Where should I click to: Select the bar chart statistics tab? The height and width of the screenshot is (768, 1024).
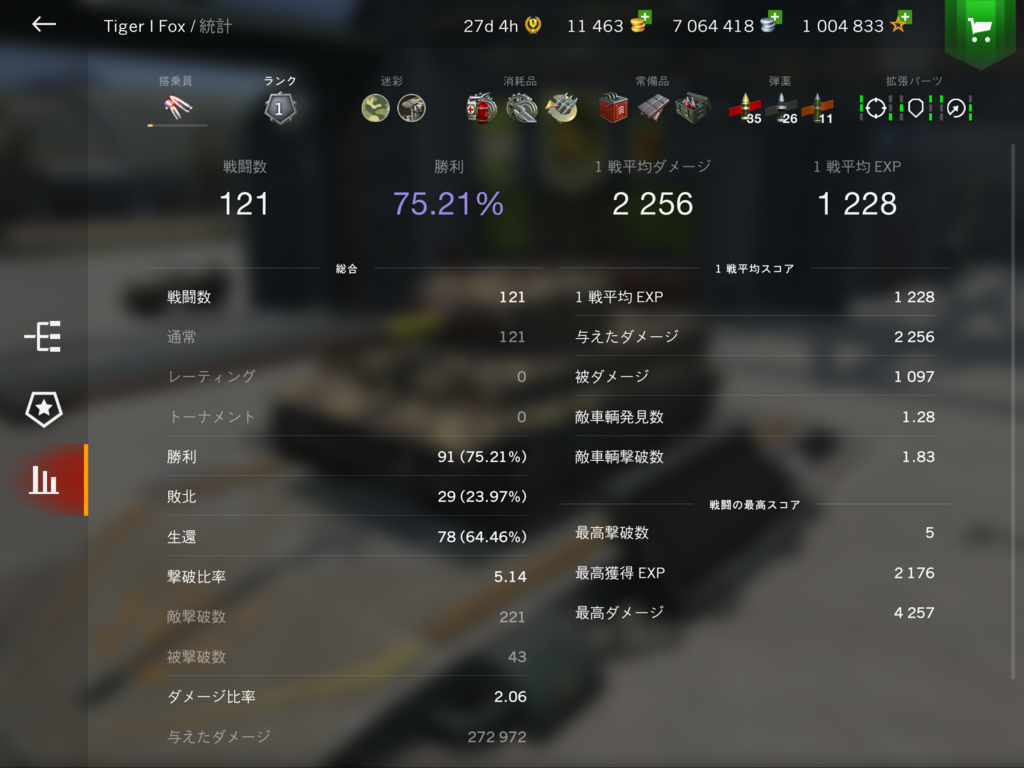[44, 480]
